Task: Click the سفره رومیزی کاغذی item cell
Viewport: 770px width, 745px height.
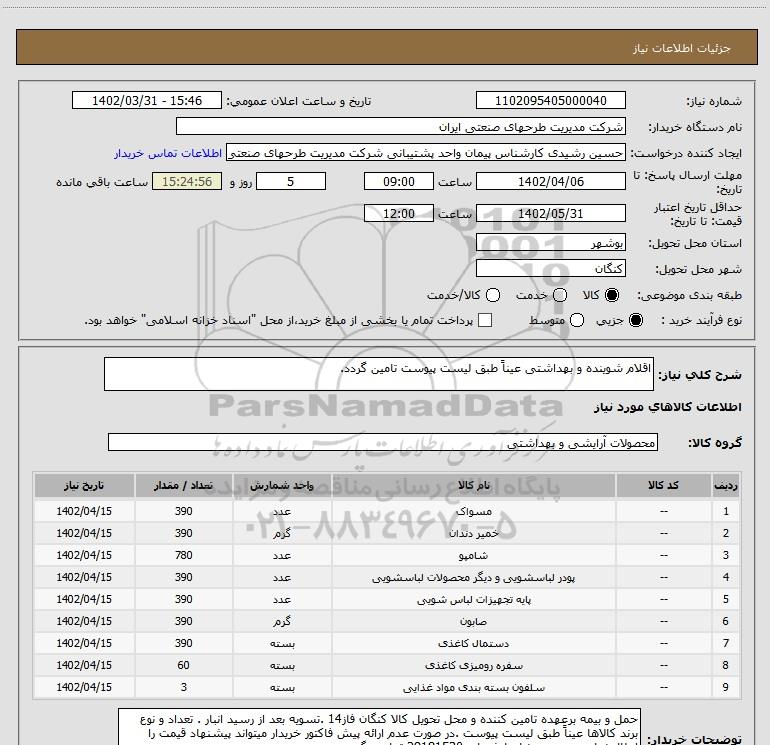Action: [x=474, y=665]
